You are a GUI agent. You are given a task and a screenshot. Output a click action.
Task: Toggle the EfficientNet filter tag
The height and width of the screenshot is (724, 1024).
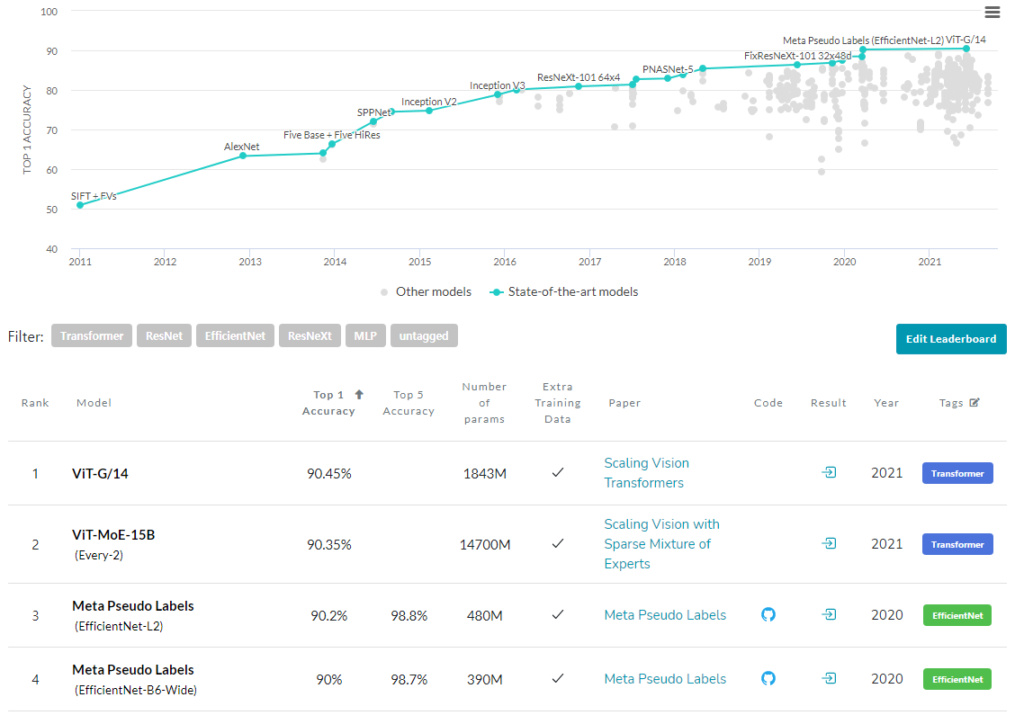pos(234,336)
